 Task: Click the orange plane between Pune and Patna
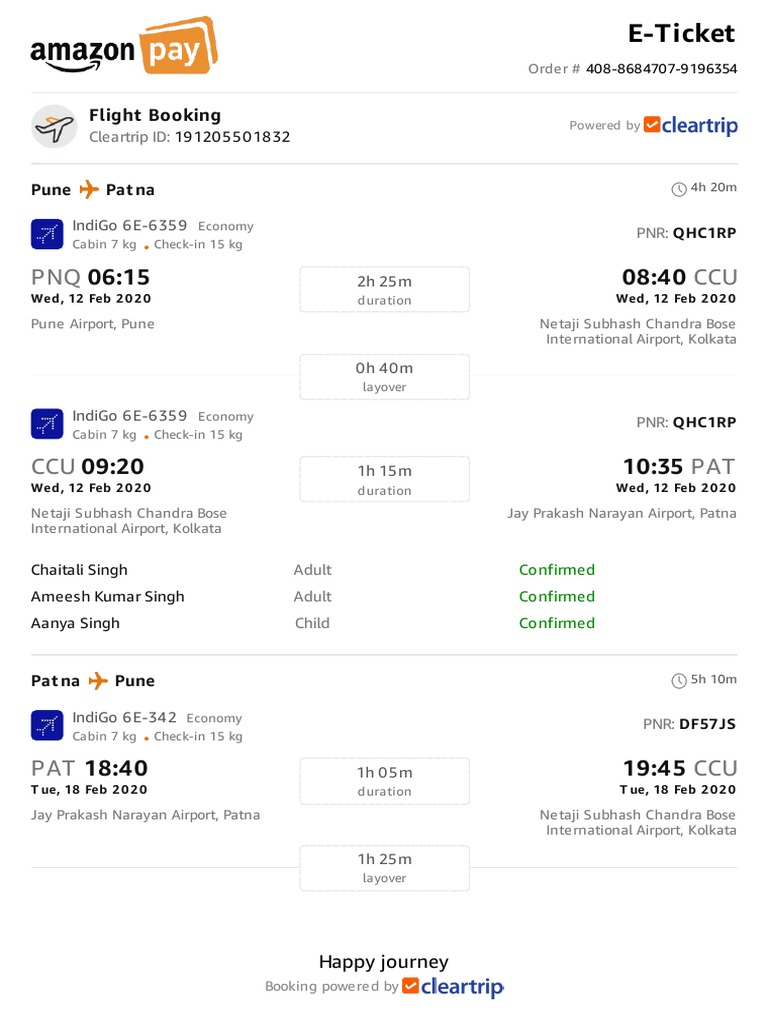[89, 189]
